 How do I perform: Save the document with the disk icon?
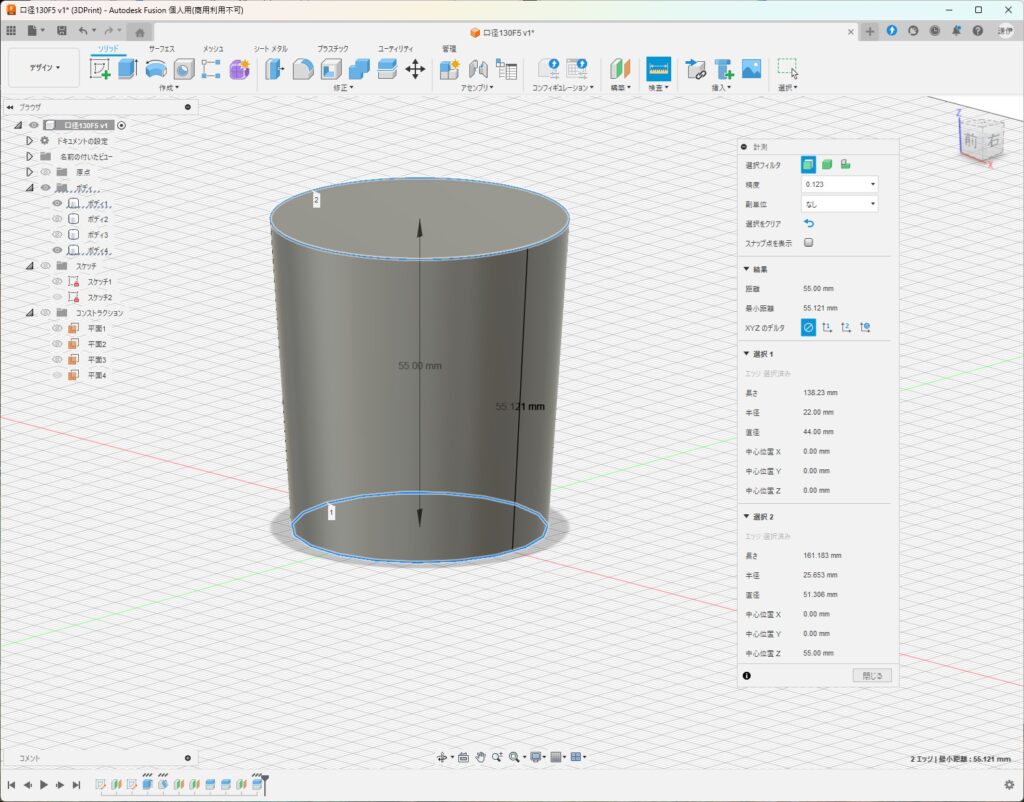coord(61,31)
